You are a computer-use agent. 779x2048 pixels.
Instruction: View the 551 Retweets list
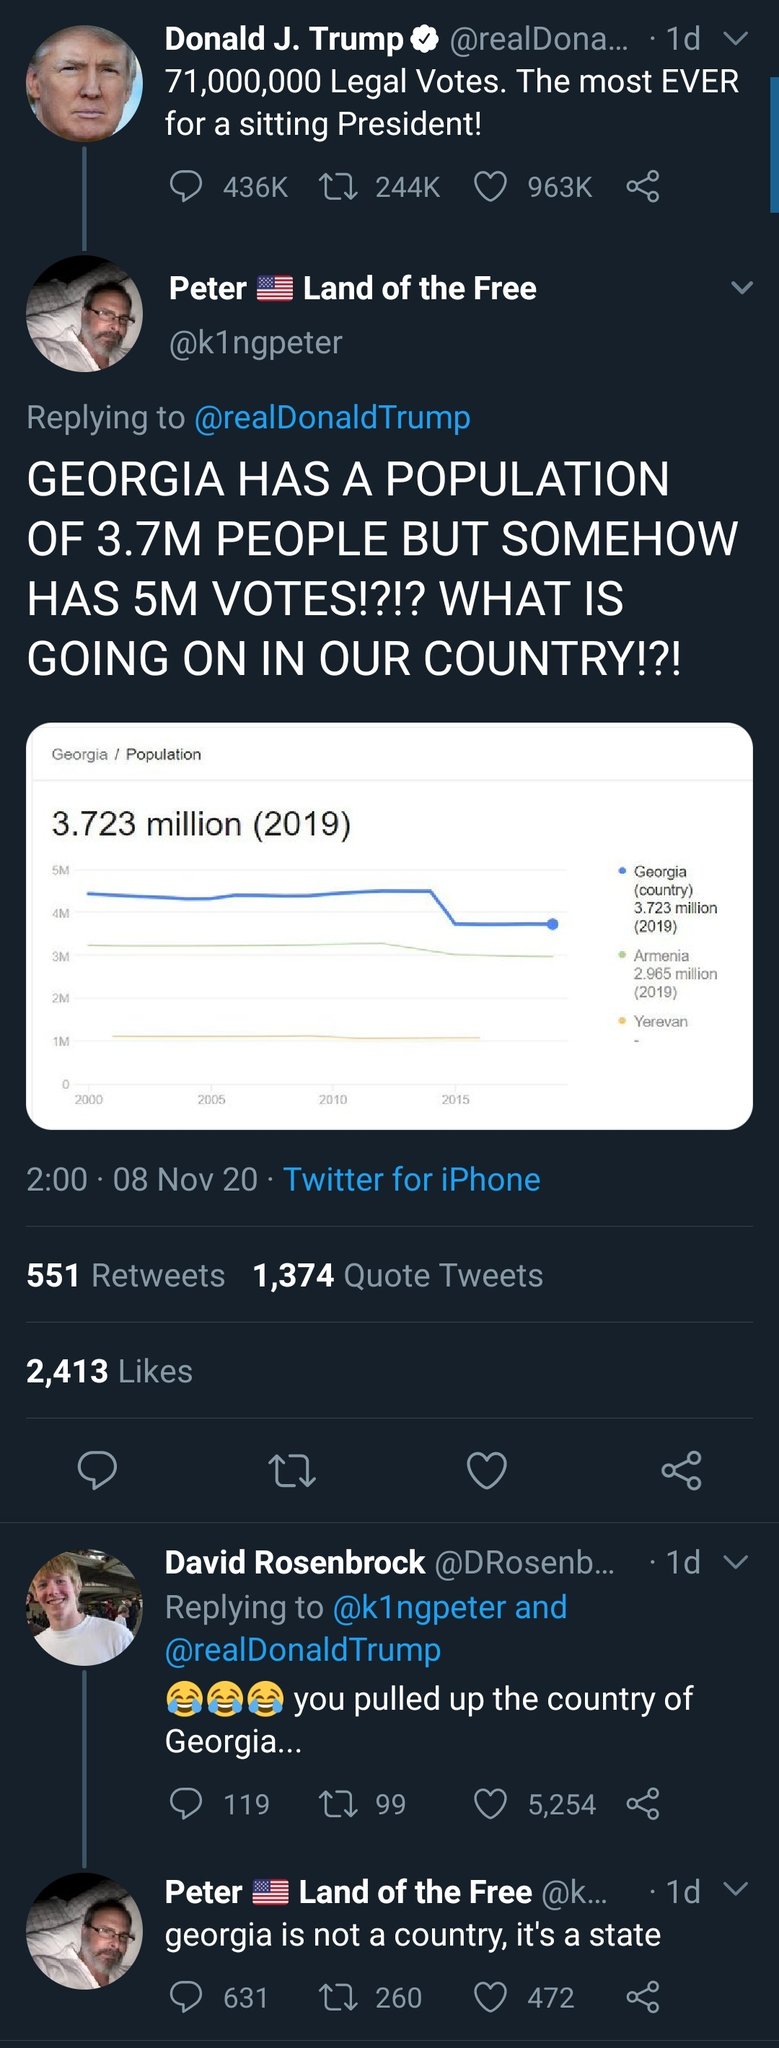[x=125, y=1275]
